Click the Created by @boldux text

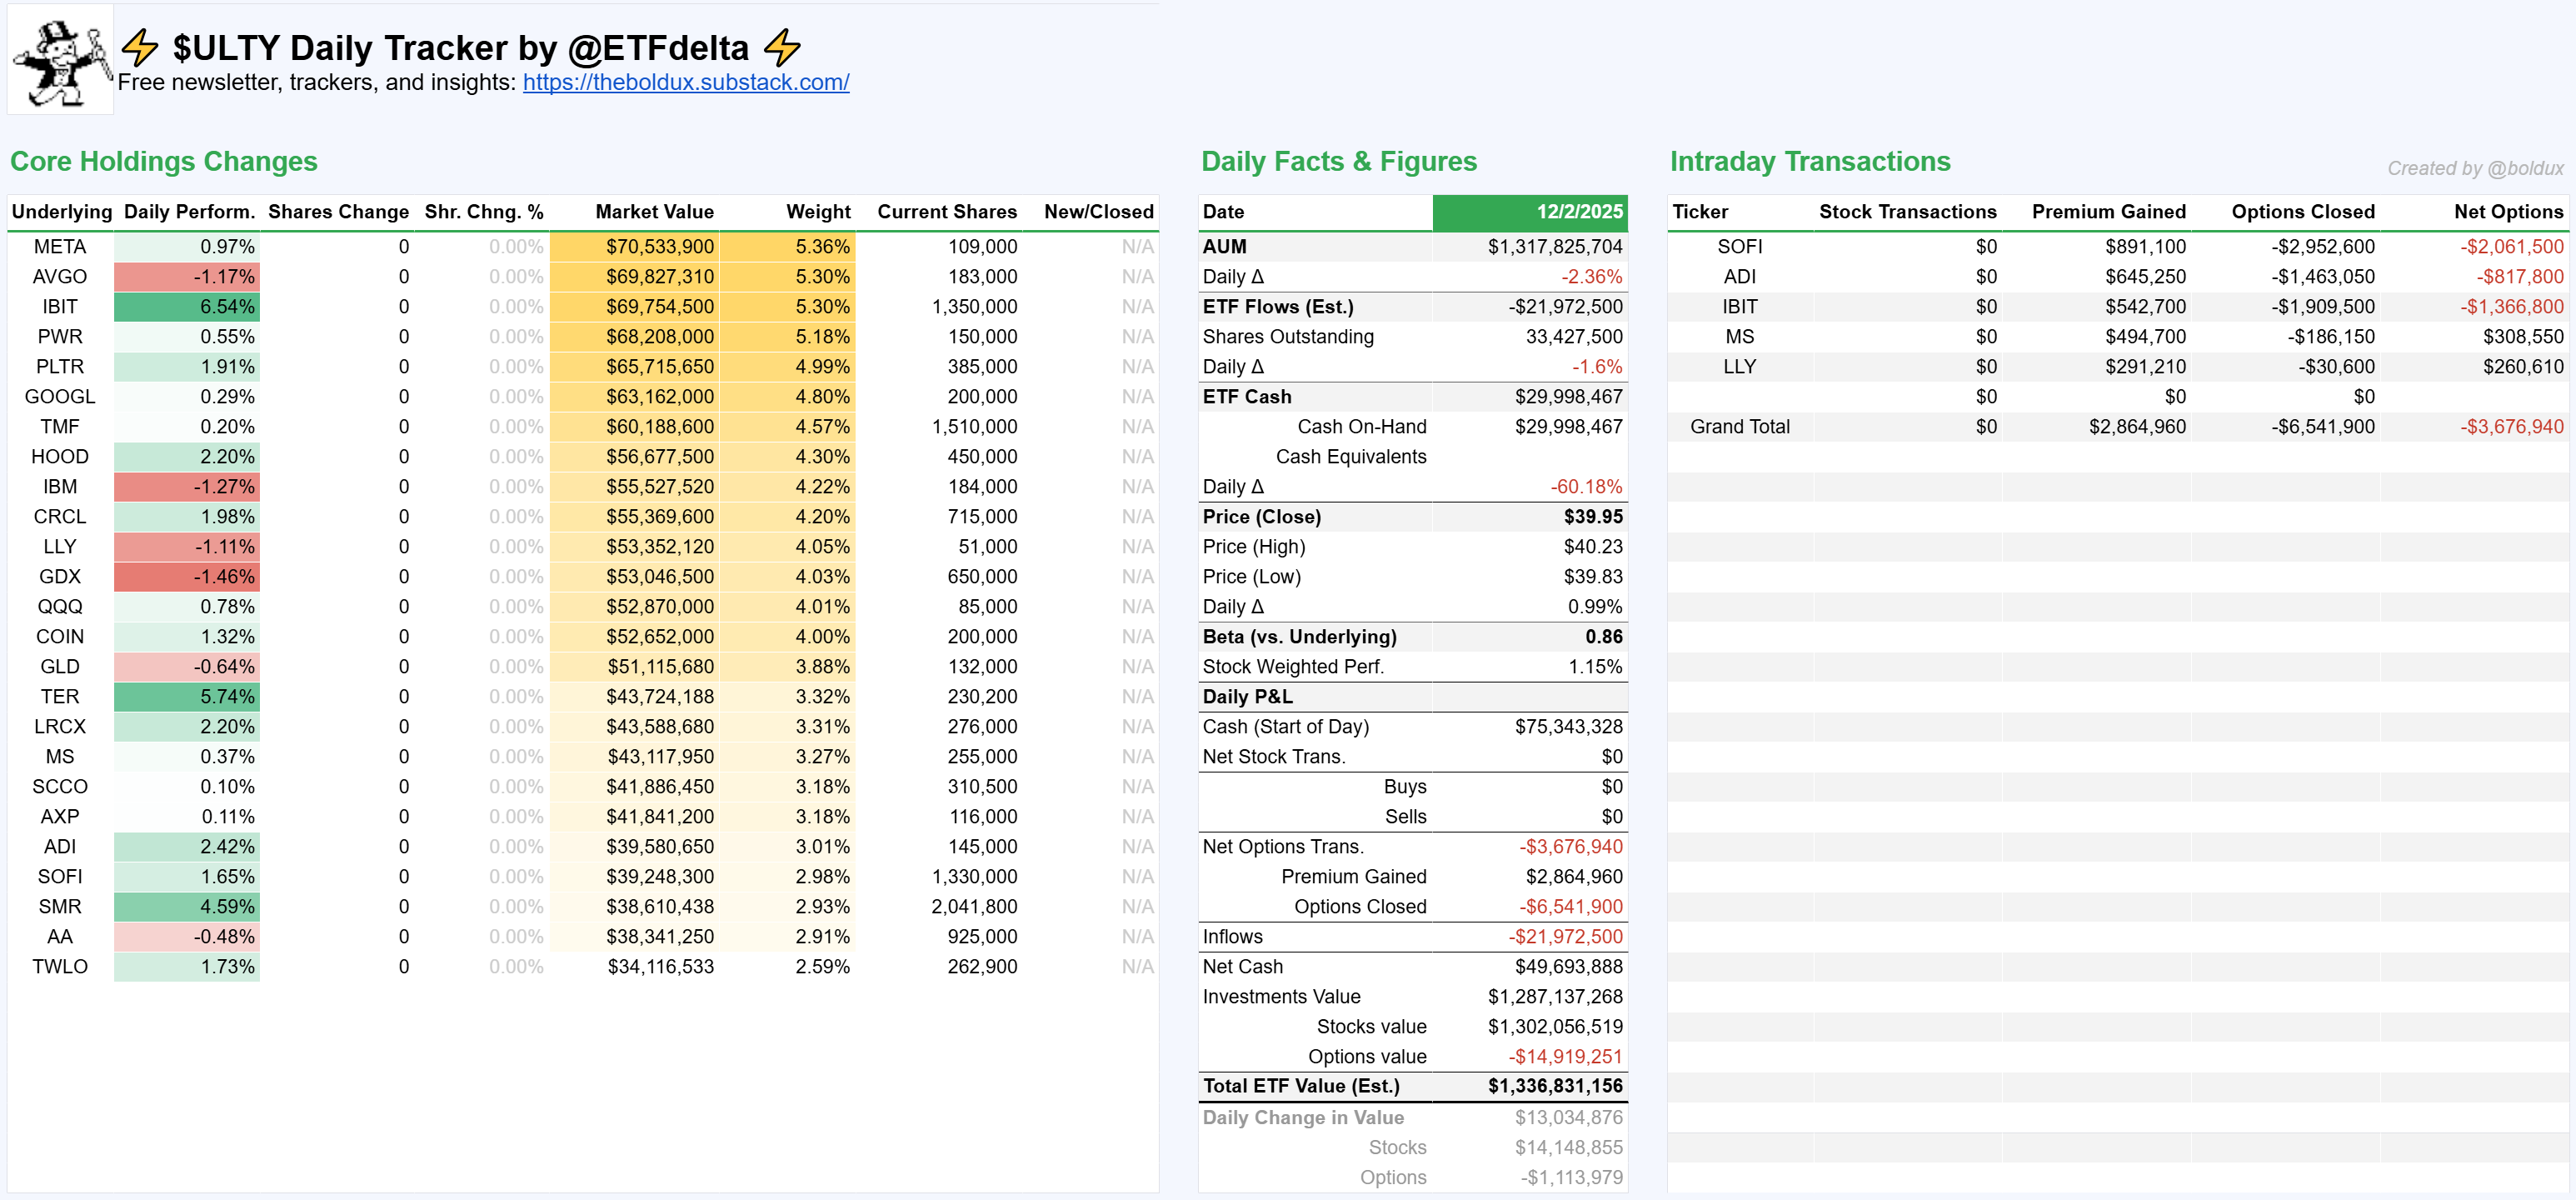(2474, 168)
